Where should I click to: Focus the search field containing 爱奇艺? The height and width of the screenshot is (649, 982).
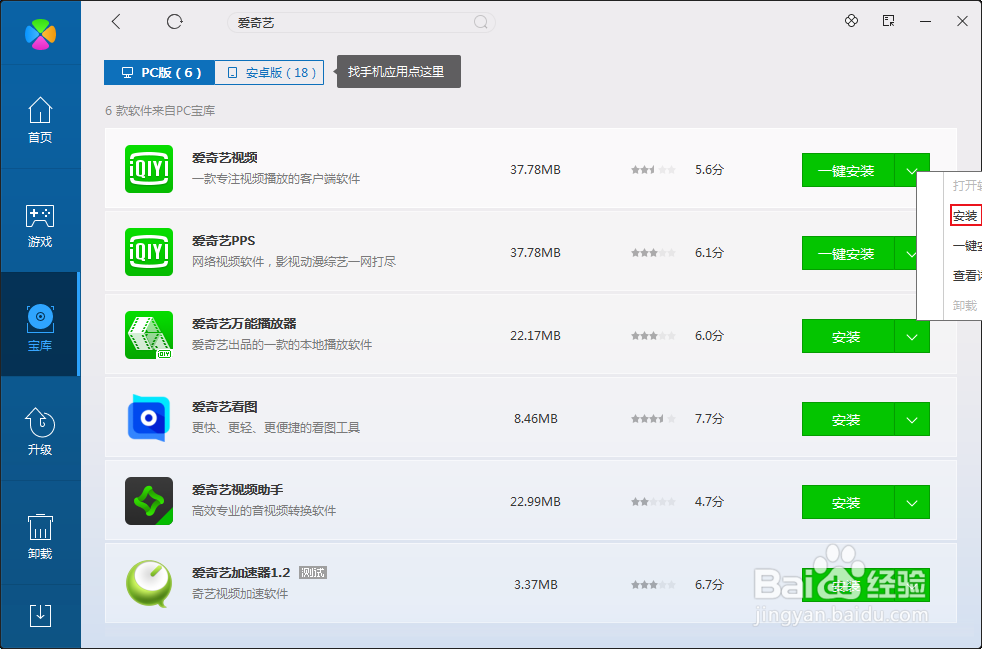point(361,23)
